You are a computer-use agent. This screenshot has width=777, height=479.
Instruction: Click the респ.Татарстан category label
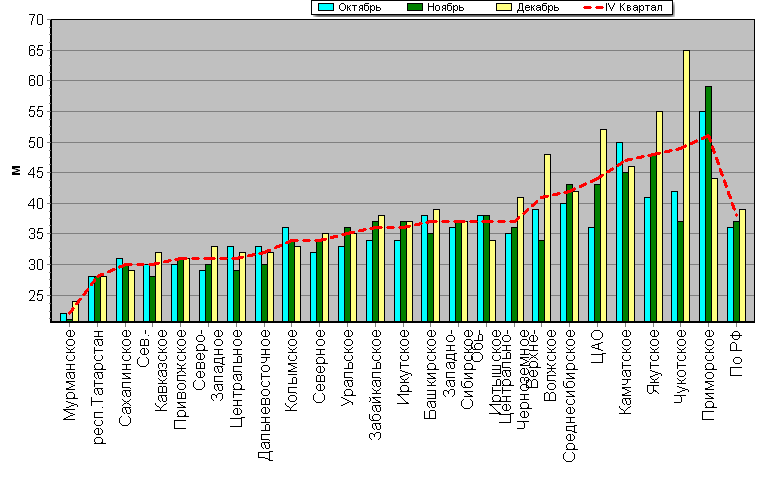tap(98, 387)
